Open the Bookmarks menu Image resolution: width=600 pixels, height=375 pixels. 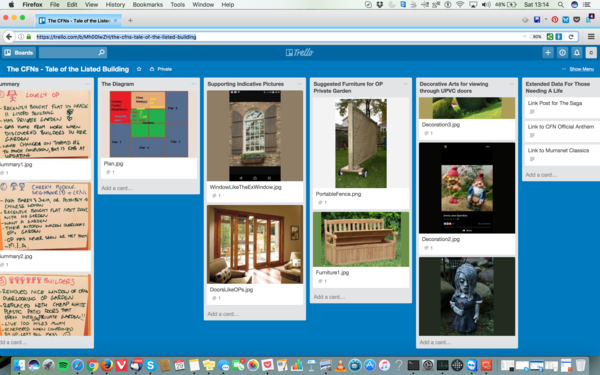click(x=148, y=5)
